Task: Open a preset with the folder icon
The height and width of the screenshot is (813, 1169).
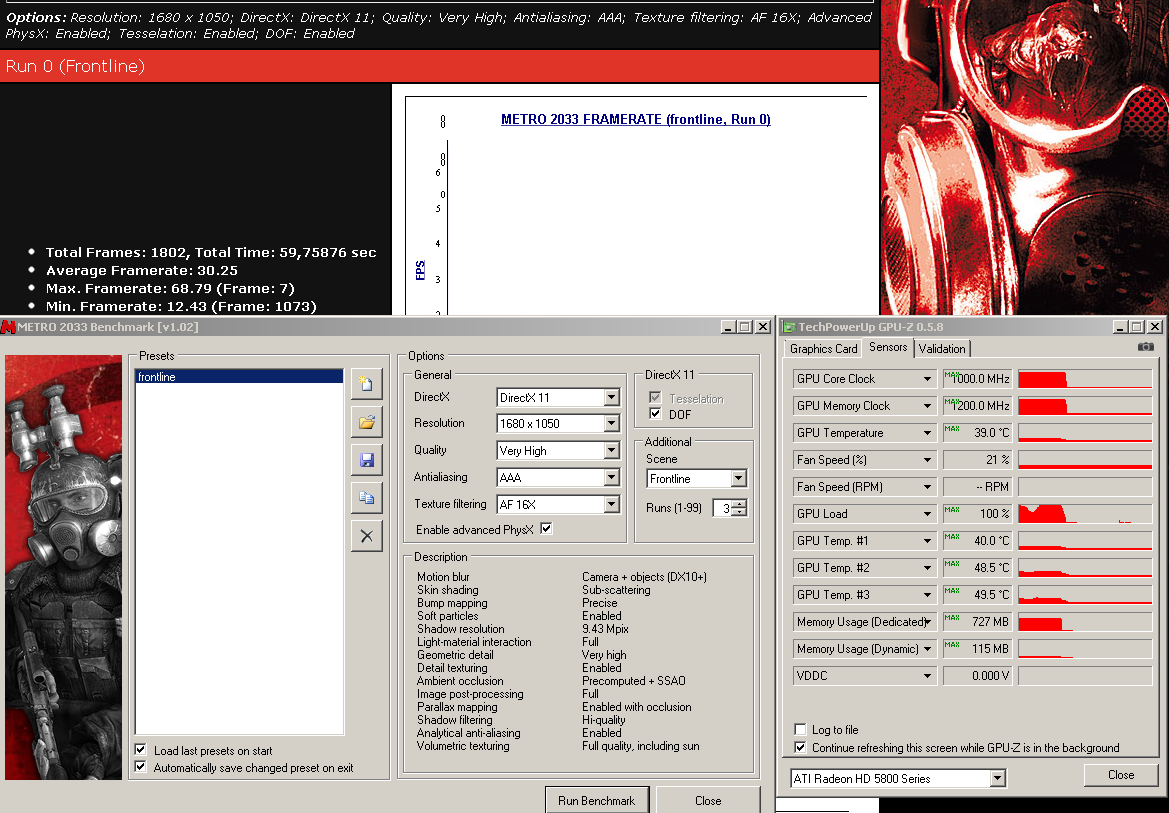Action: point(367,422)
